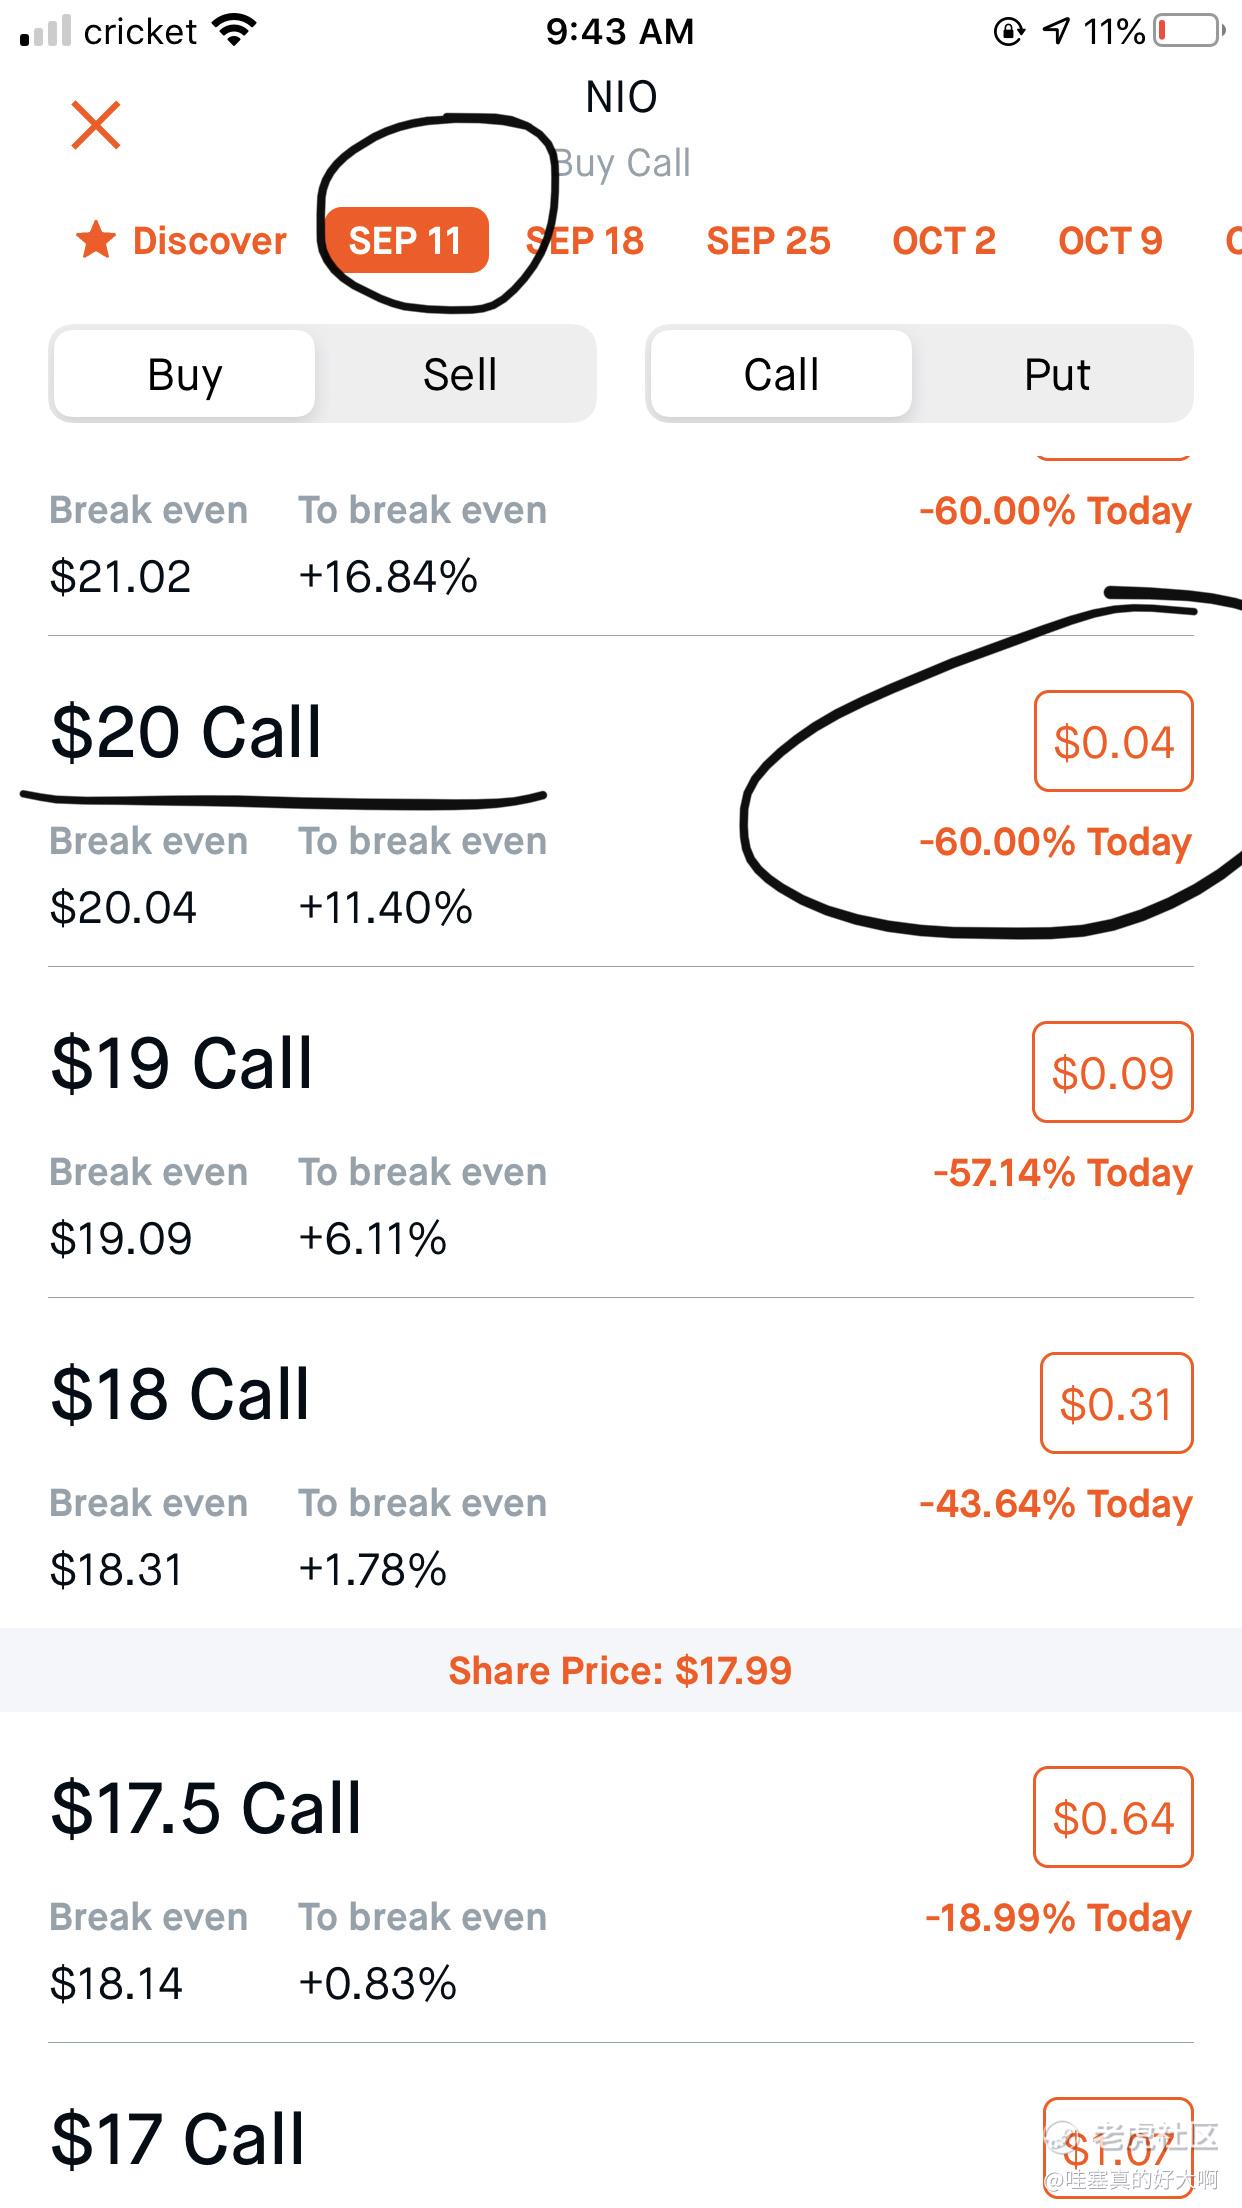Tap the Discover star icon

coord(96,241)
